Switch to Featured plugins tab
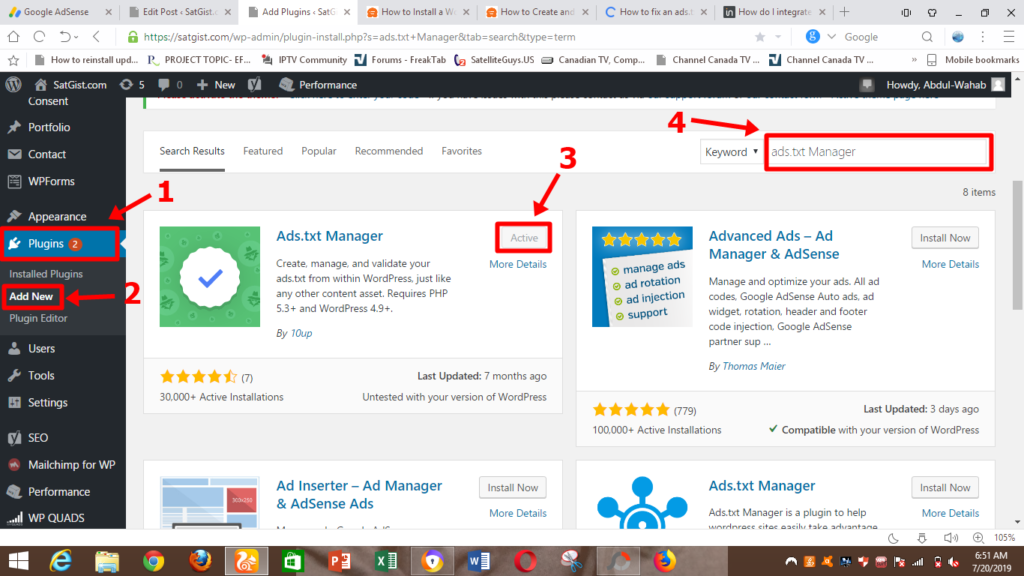This screenshot has height=576, width=1024. tap(263, 151)
